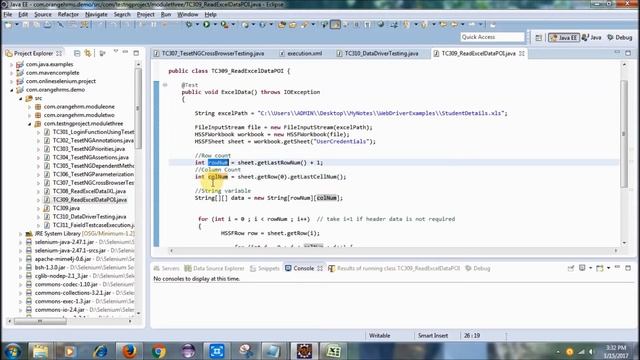The image size is (640, 360).
Task: Collapse com.orangehrms.demo project
Action: (x=11, y=90)
